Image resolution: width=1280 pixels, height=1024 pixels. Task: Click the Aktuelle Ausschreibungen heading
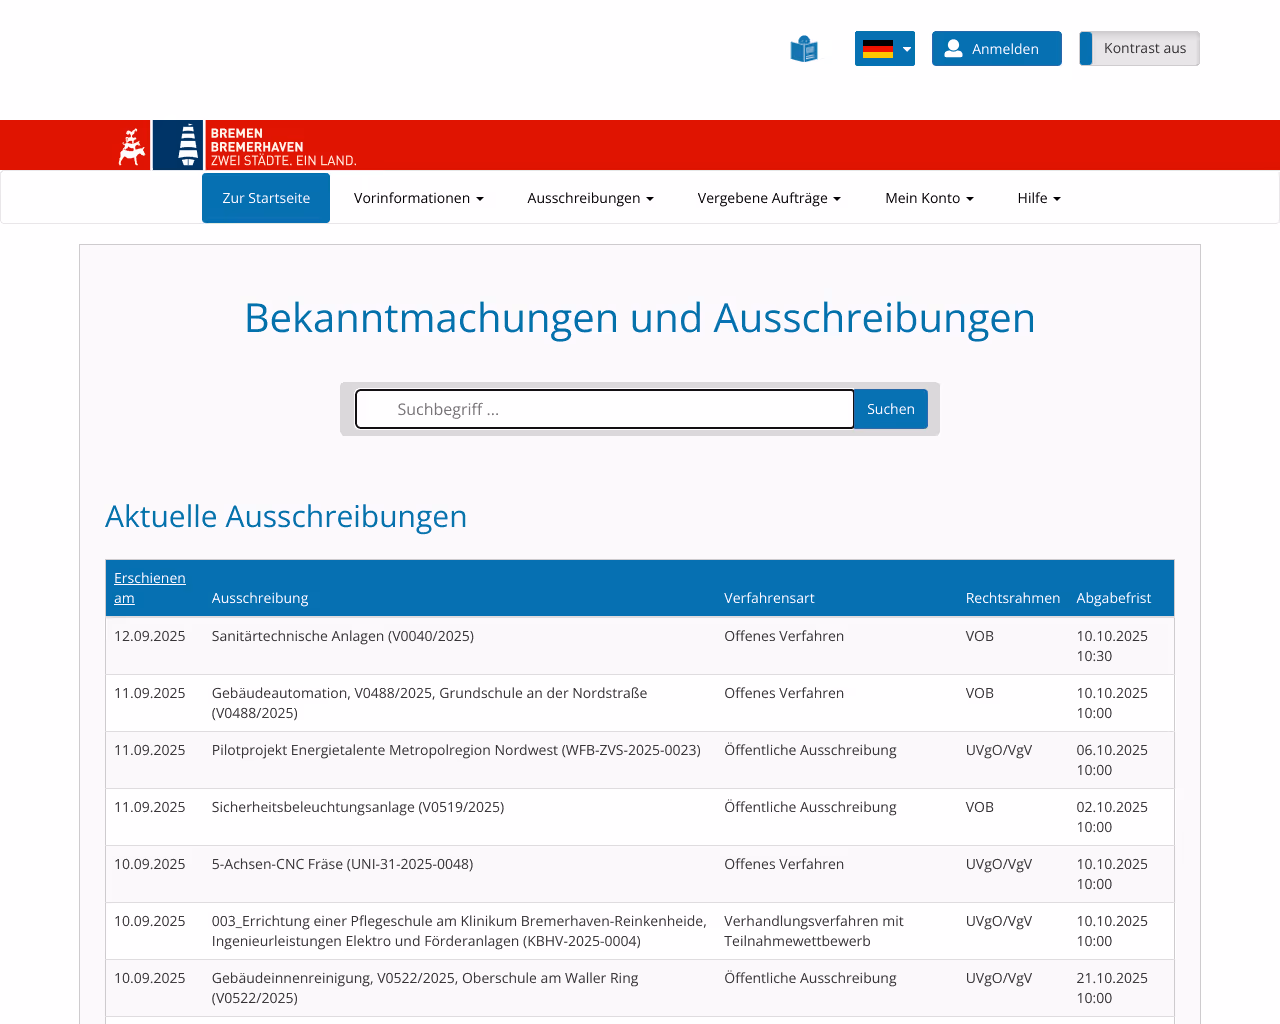tap(286, 516)
